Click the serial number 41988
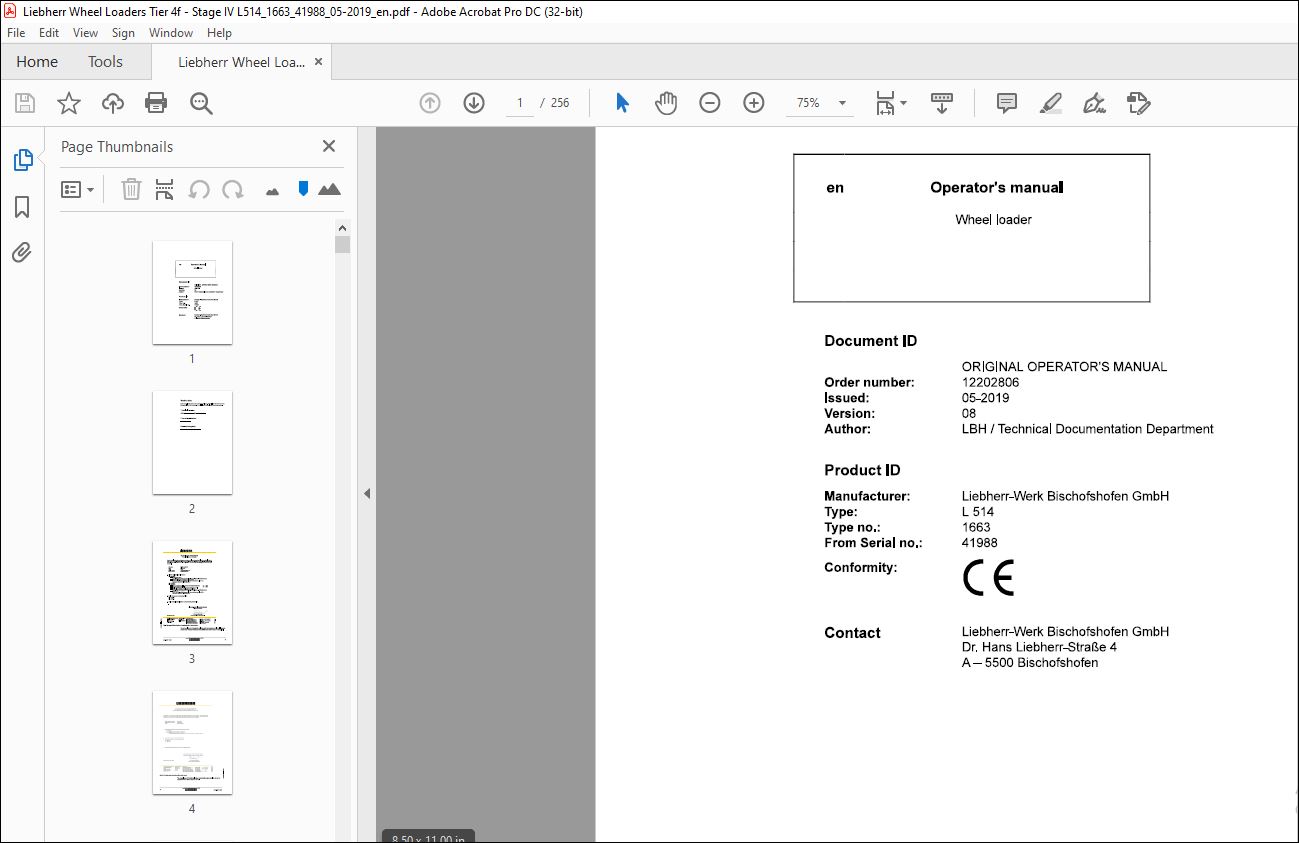The height and width of the screenshot is (843, 1299). 980,543
